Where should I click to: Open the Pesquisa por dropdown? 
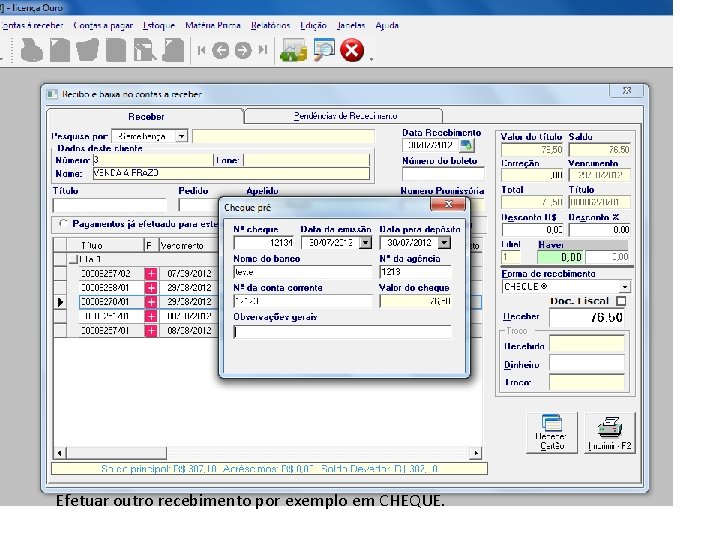pyautogui.click(x=181, y=136)
